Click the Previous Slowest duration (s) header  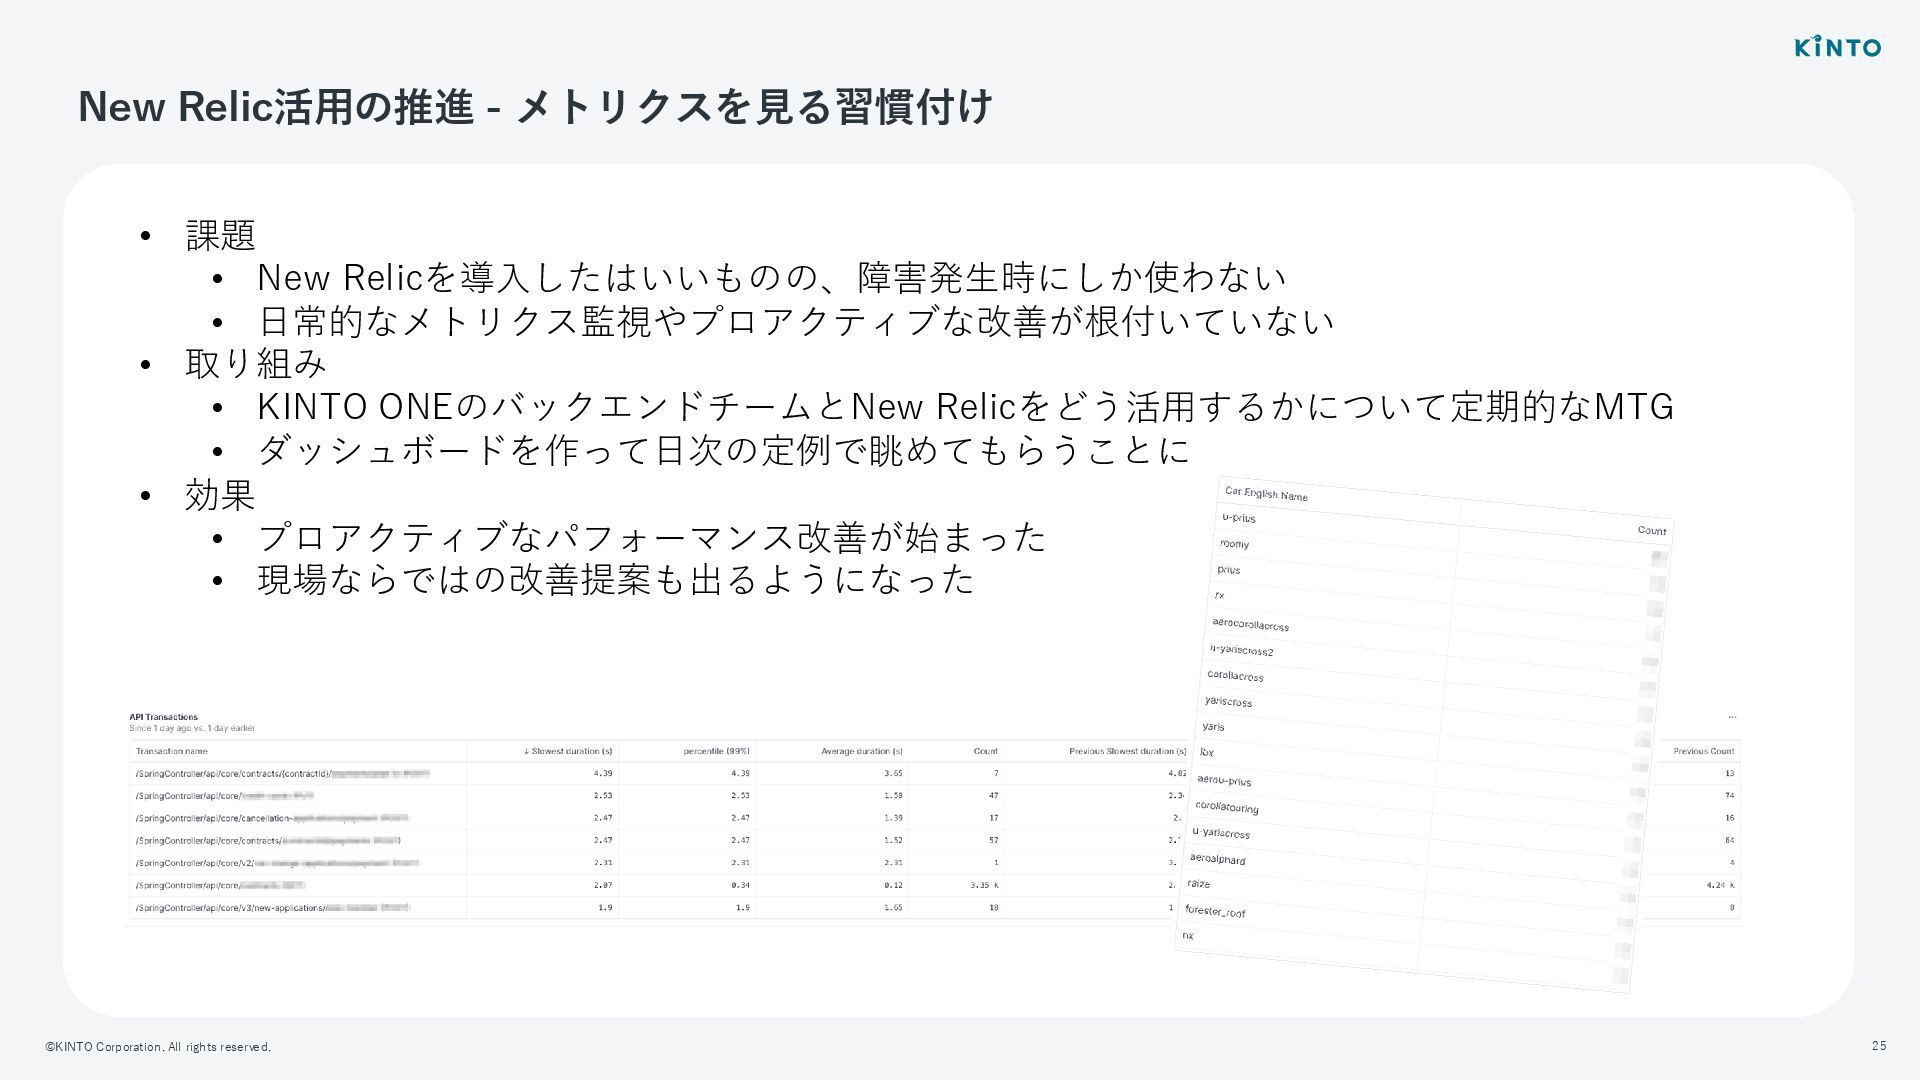1128,751
